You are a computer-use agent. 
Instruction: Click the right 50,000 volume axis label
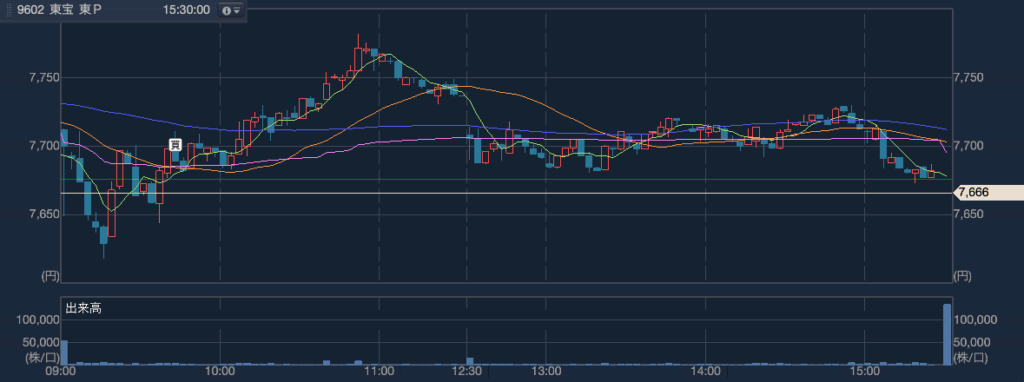(x=971, y=342)
